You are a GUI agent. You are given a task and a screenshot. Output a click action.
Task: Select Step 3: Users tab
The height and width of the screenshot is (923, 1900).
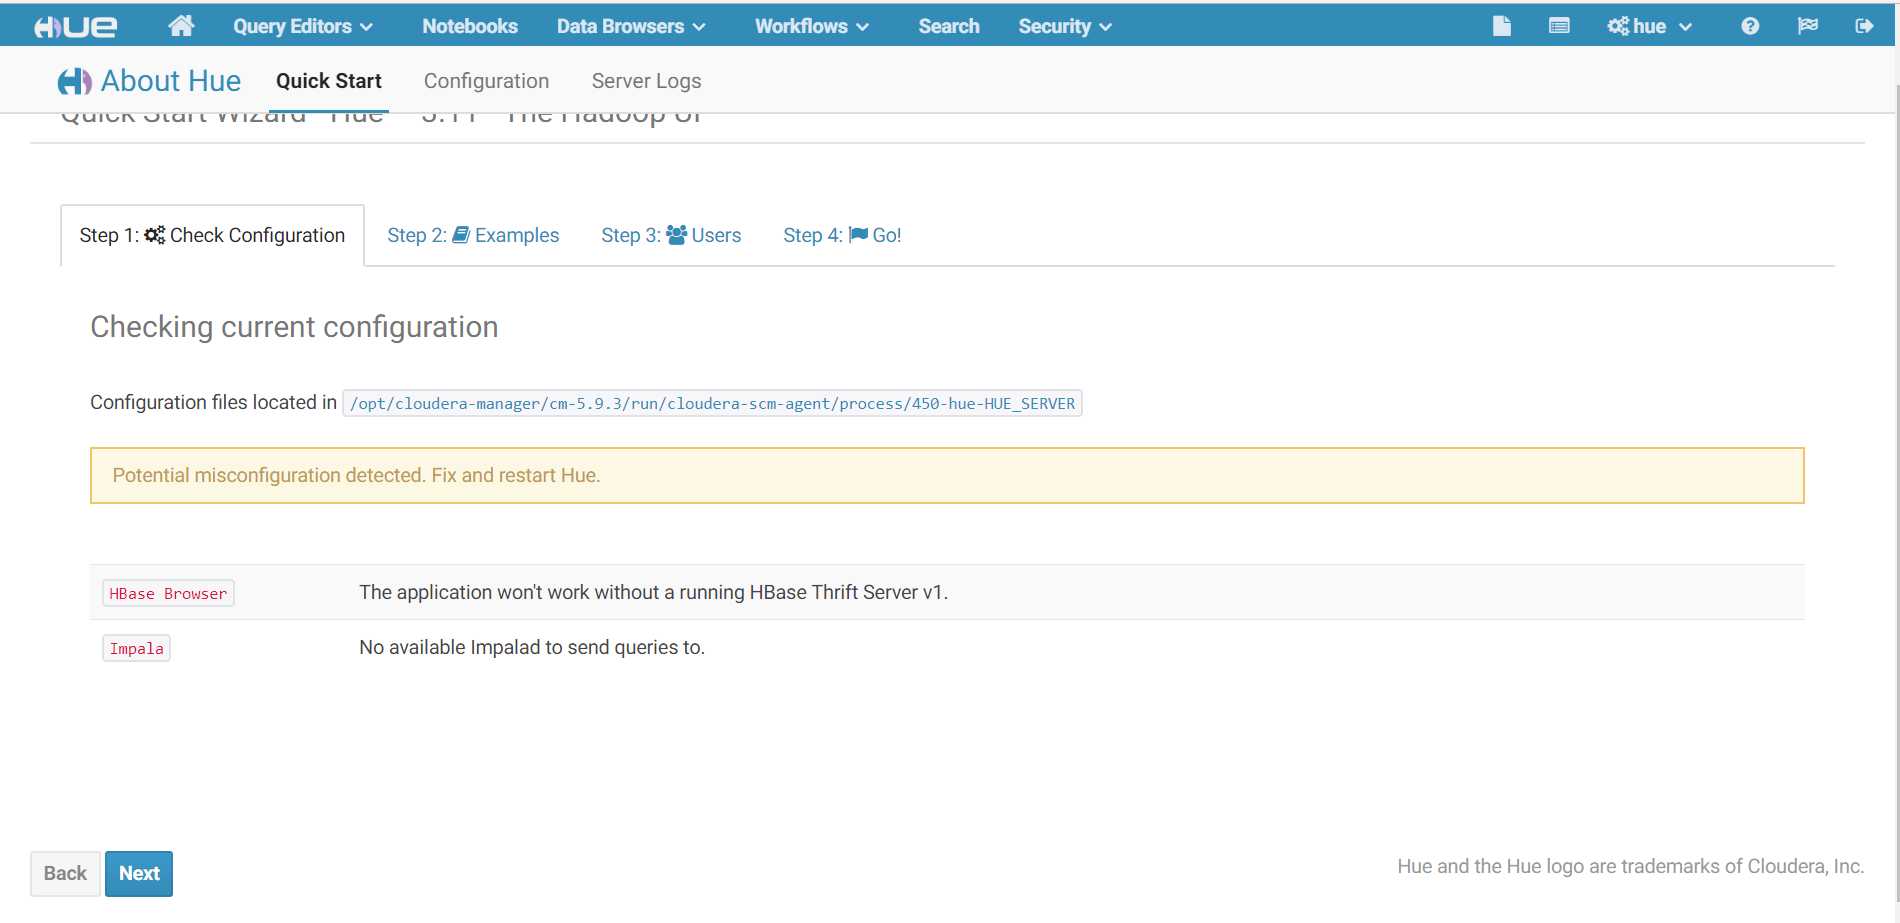[x=671, y=235]
